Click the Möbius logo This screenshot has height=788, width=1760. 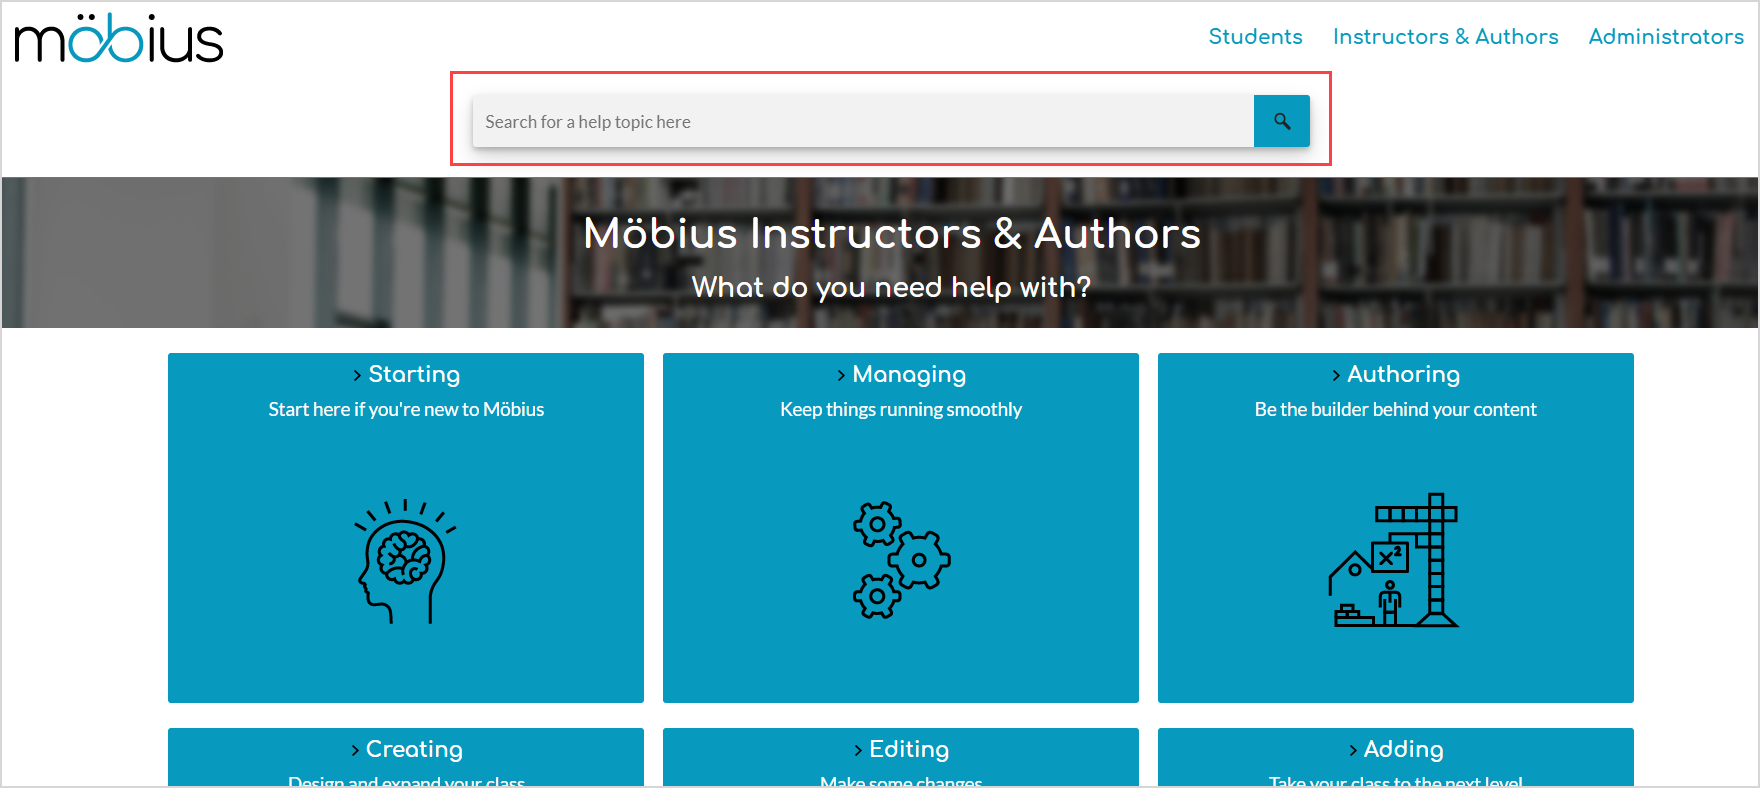[x=118, y=38]
